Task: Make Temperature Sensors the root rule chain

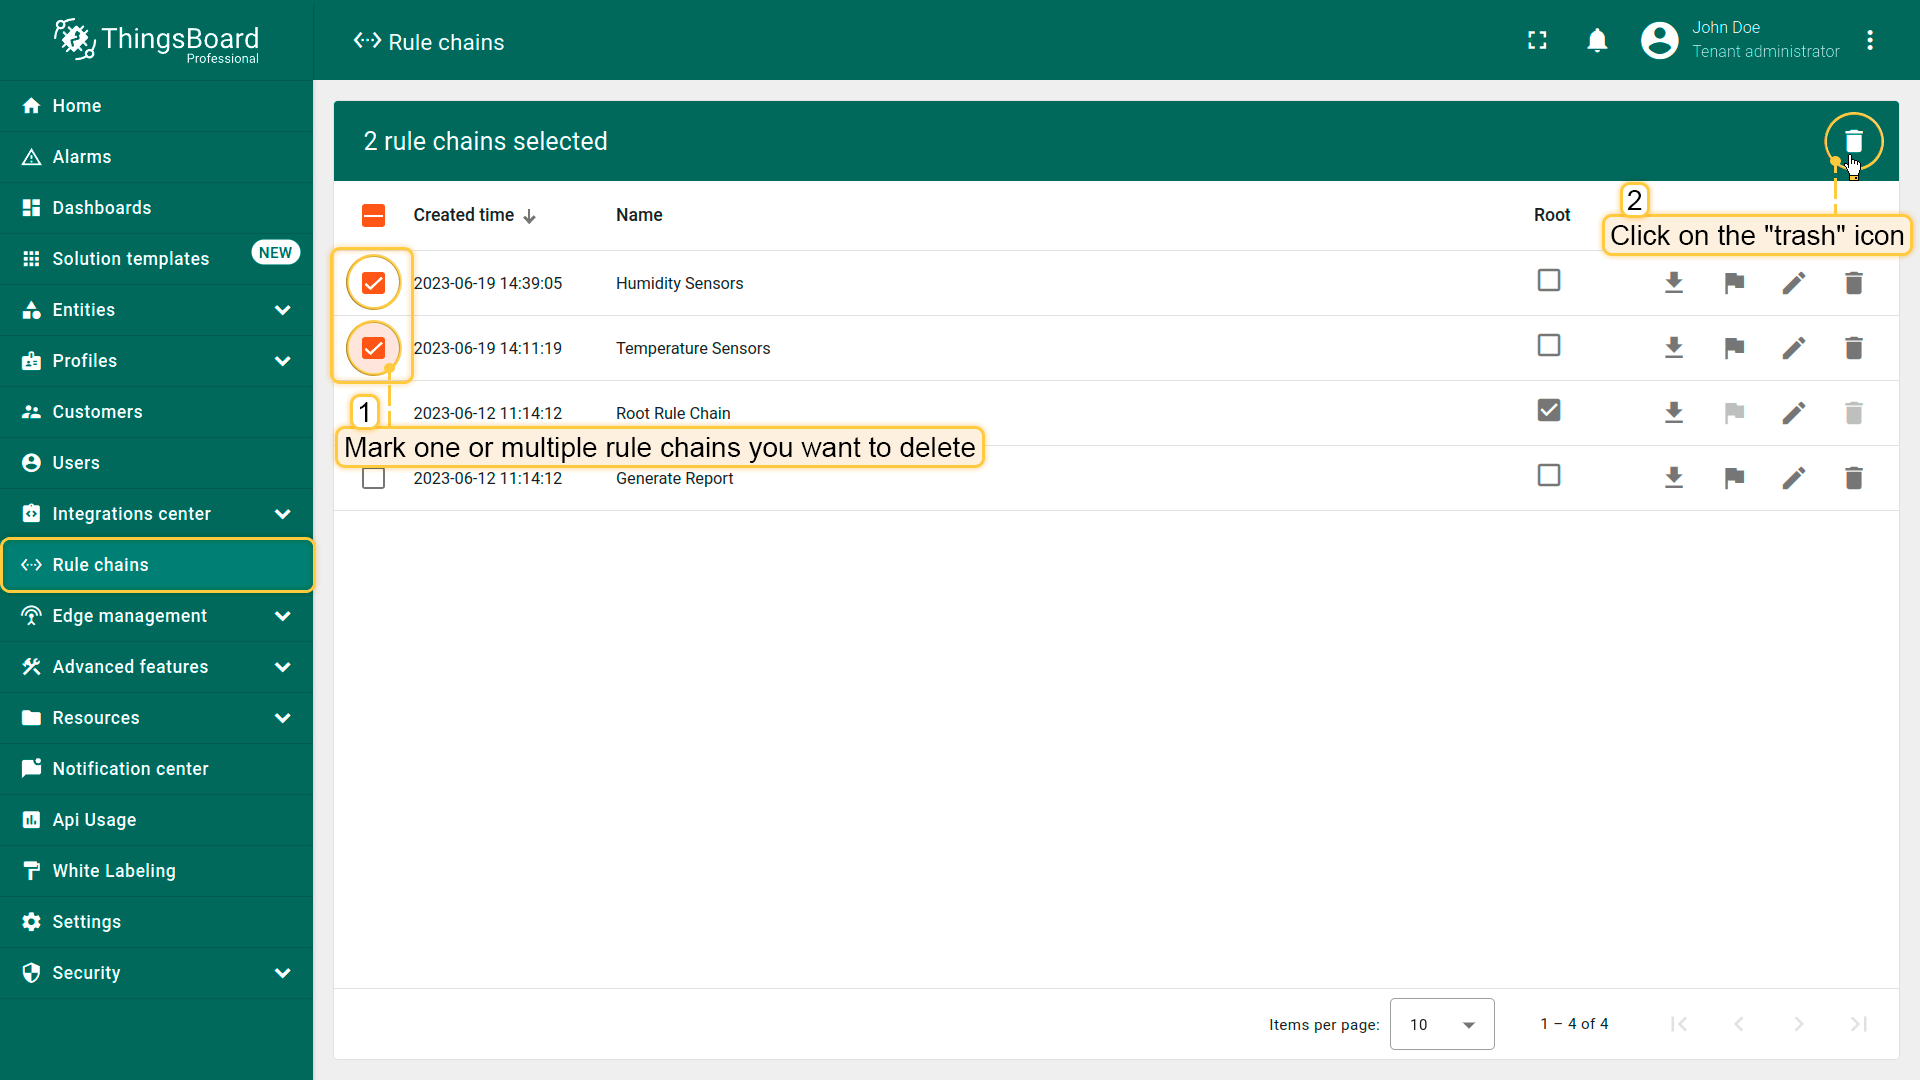Action: (x=1733, y=348)
